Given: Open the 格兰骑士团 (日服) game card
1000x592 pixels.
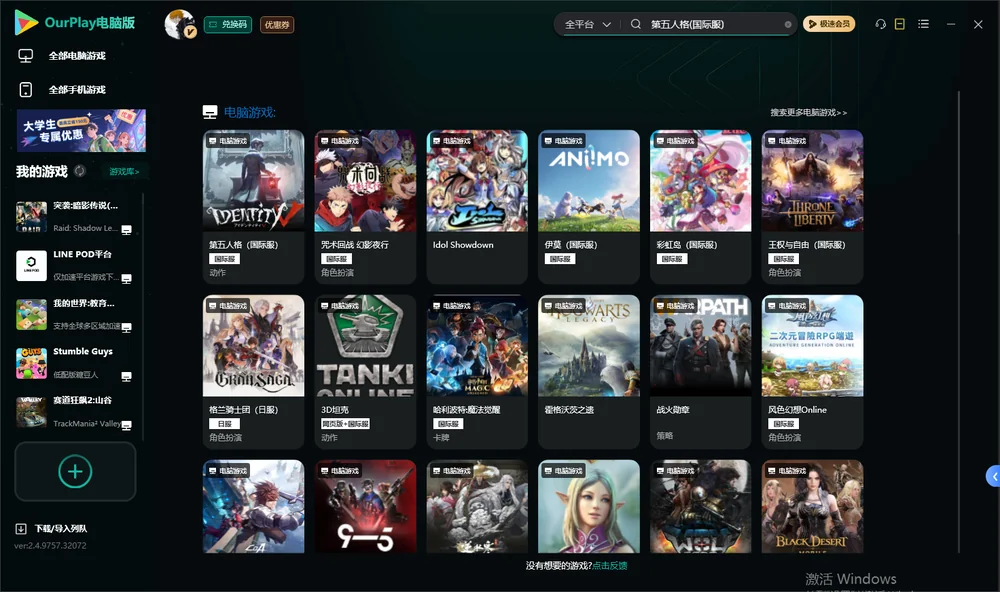Looking at the screenshot, I should (253, 372).
